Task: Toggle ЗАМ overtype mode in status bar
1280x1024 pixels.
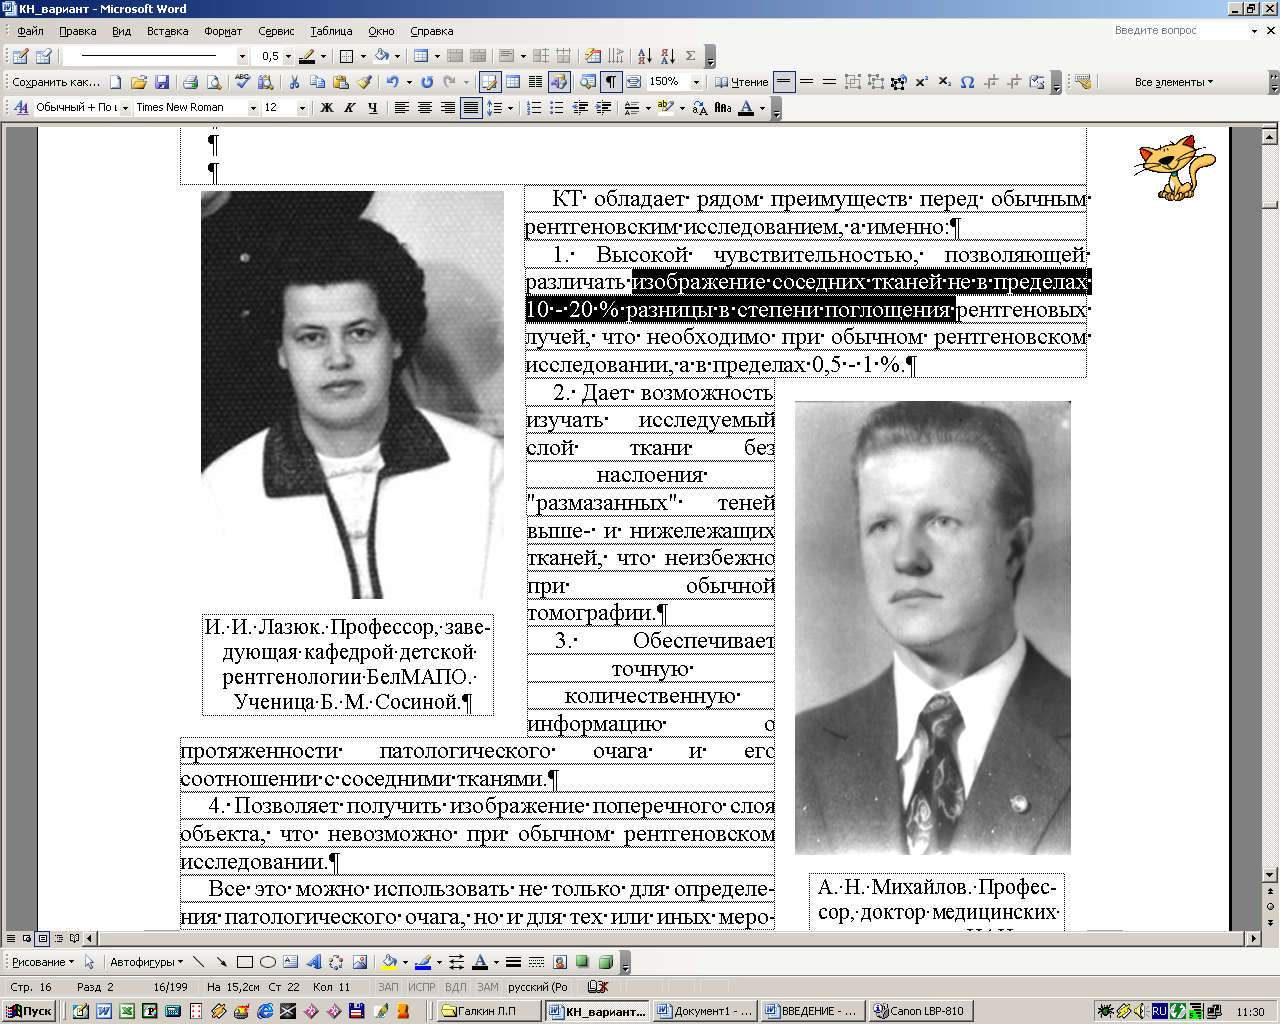Action: point(488,987)
